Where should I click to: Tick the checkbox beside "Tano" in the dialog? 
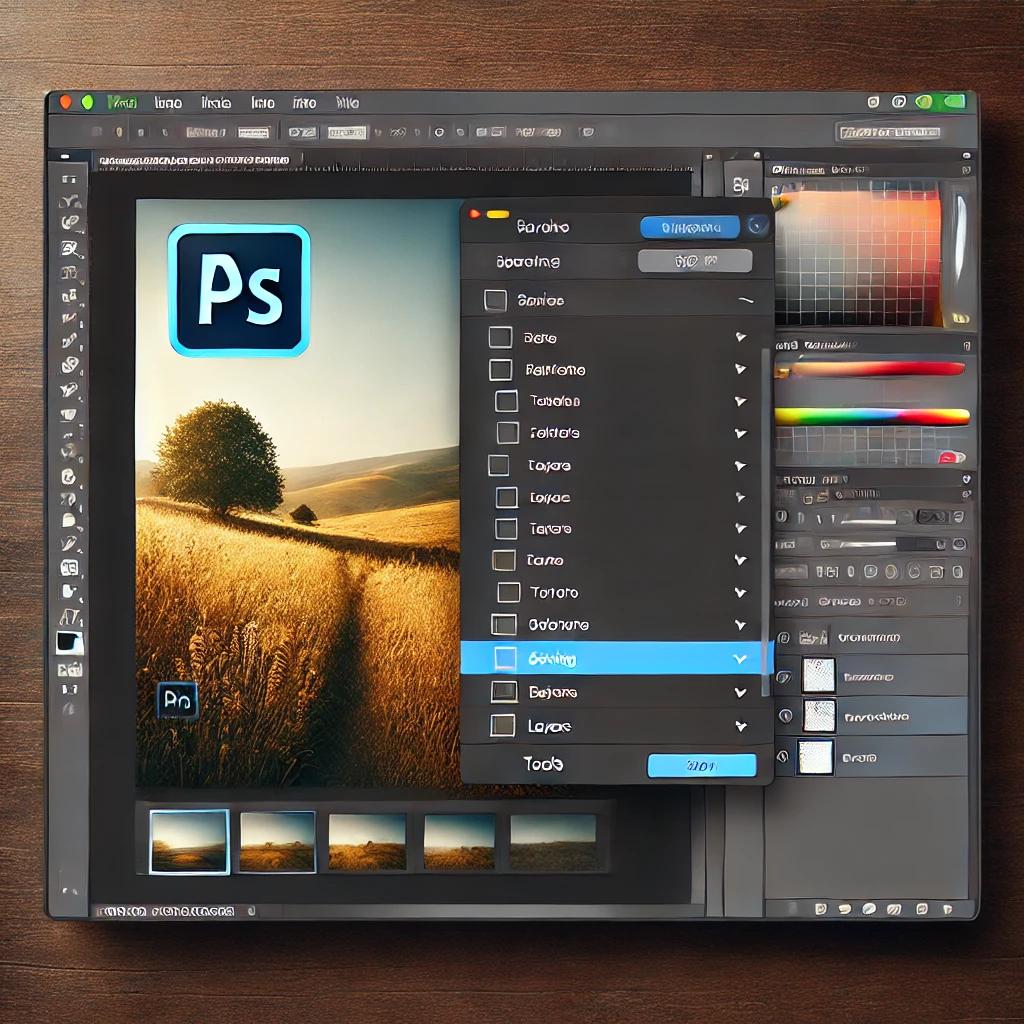[x=504, y=560]
